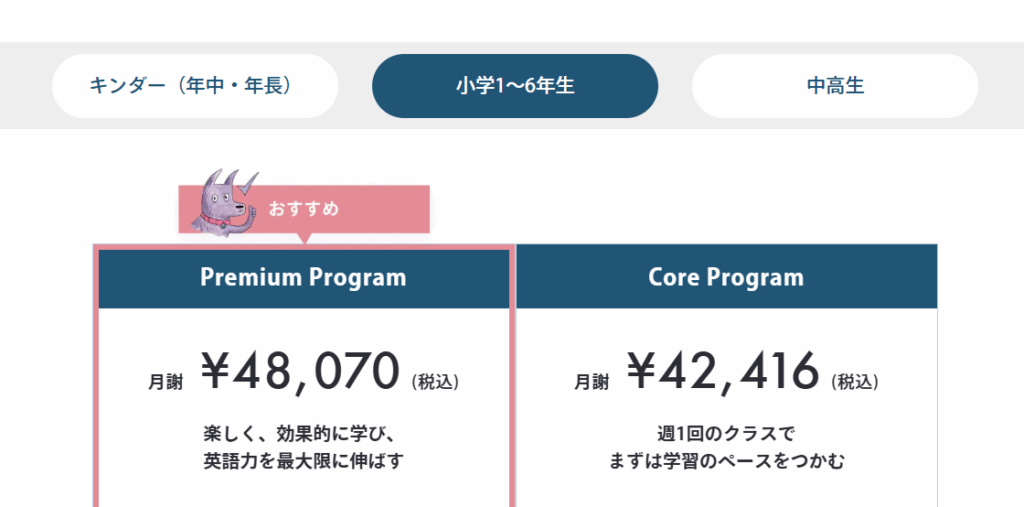Screen dimensions: 1024x507
Task: Click 月謝 label in Core Program card
Action: [x=590, y=381]
